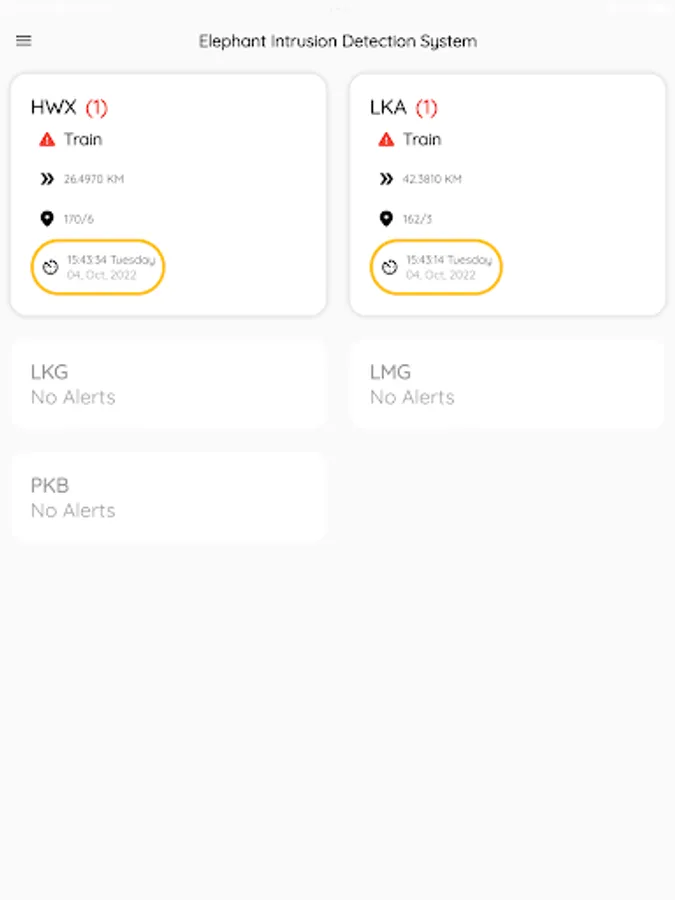Image resolution: width=675 pixels, height=900 pixels.
Task: Click the location pin icon in HWX card
Action: (47, 218)
